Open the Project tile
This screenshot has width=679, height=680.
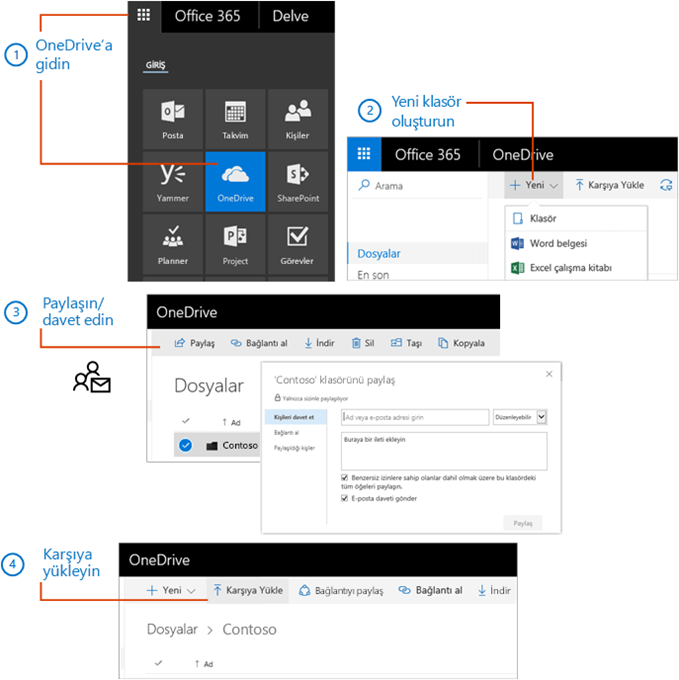click(x=235, y=244)
